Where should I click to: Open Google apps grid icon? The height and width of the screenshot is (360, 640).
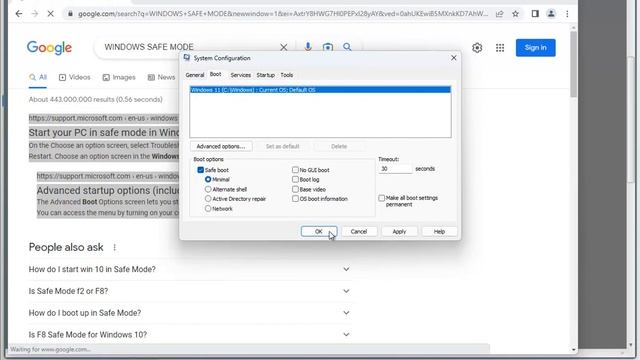(500, 48)
